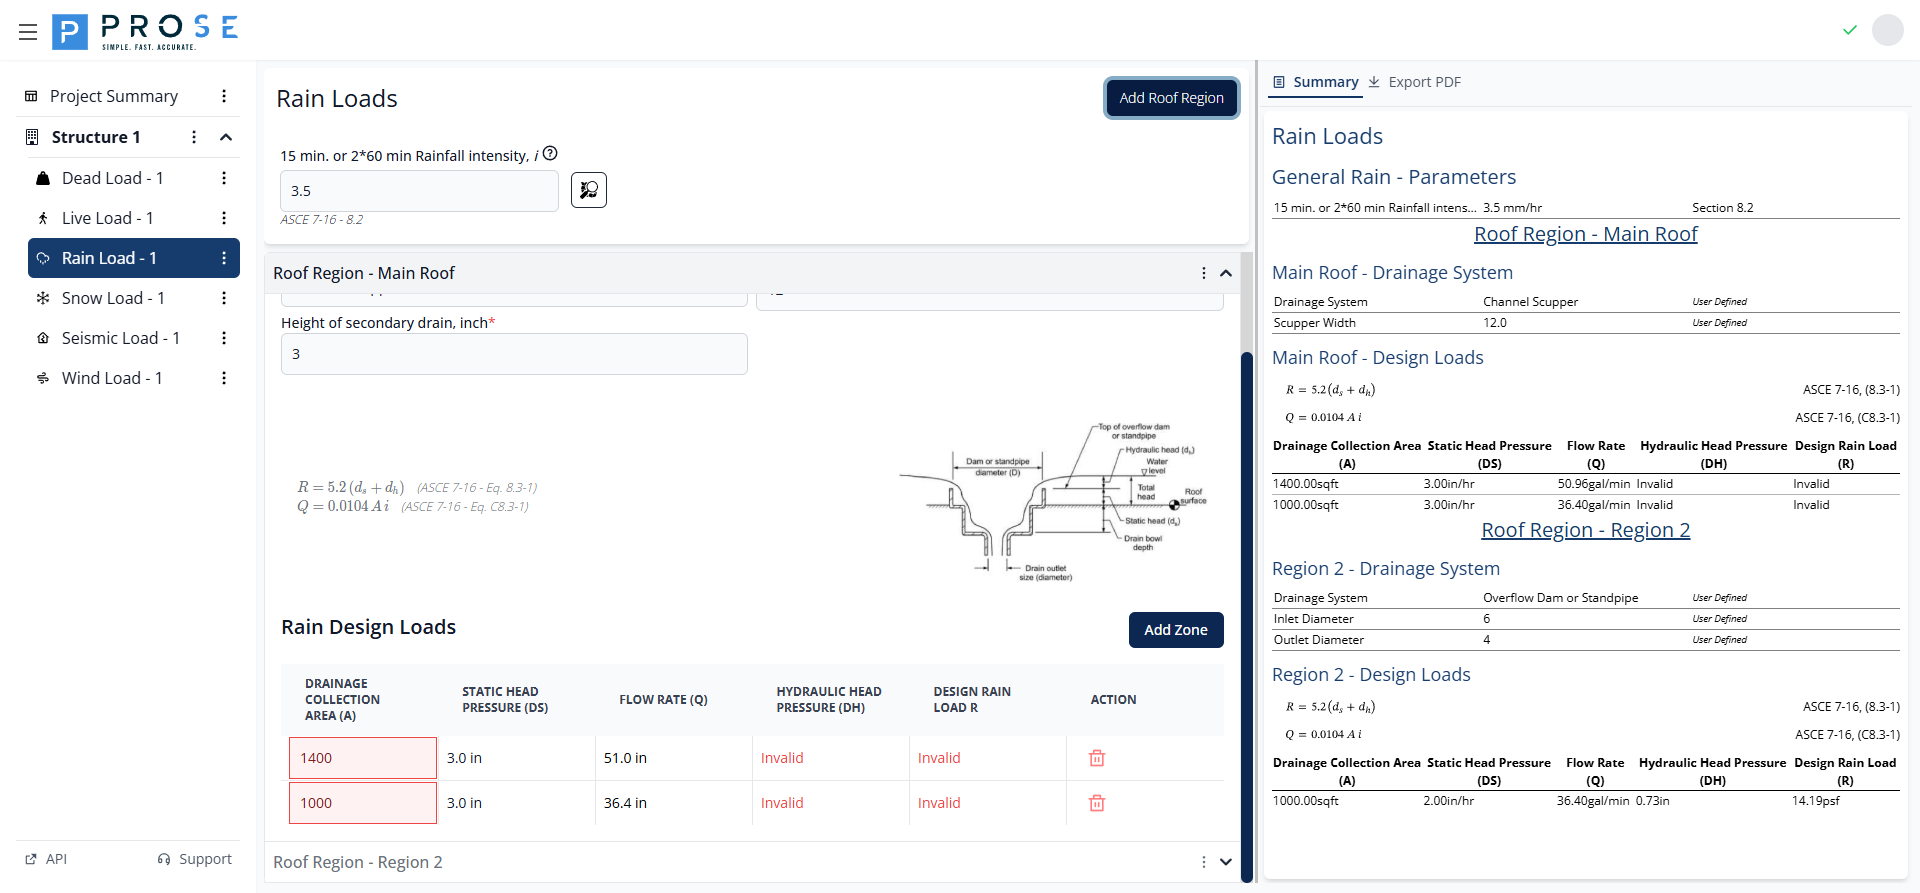Click the rainfall intensity help icon

550,154
